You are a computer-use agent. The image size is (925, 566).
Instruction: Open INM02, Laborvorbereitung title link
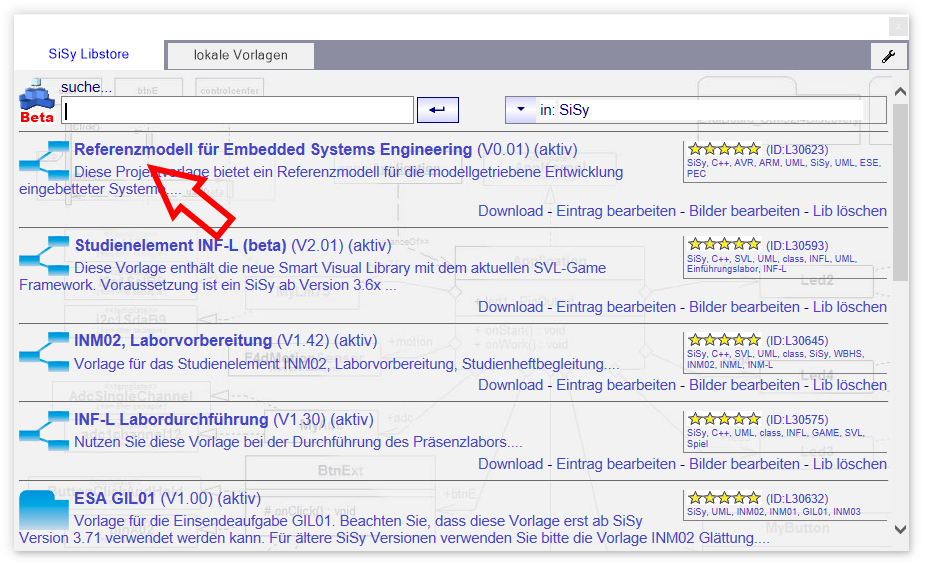(173, 341)
